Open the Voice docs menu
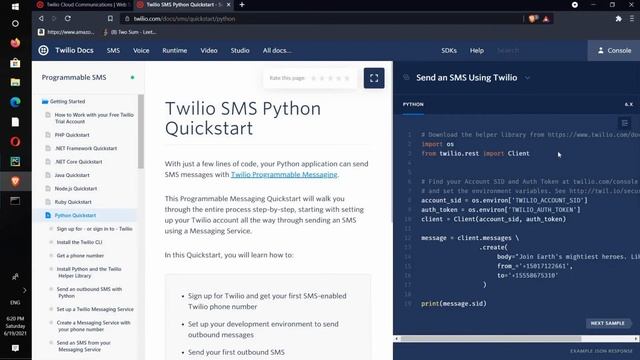The image size is (640, 360). click(141, 50)
